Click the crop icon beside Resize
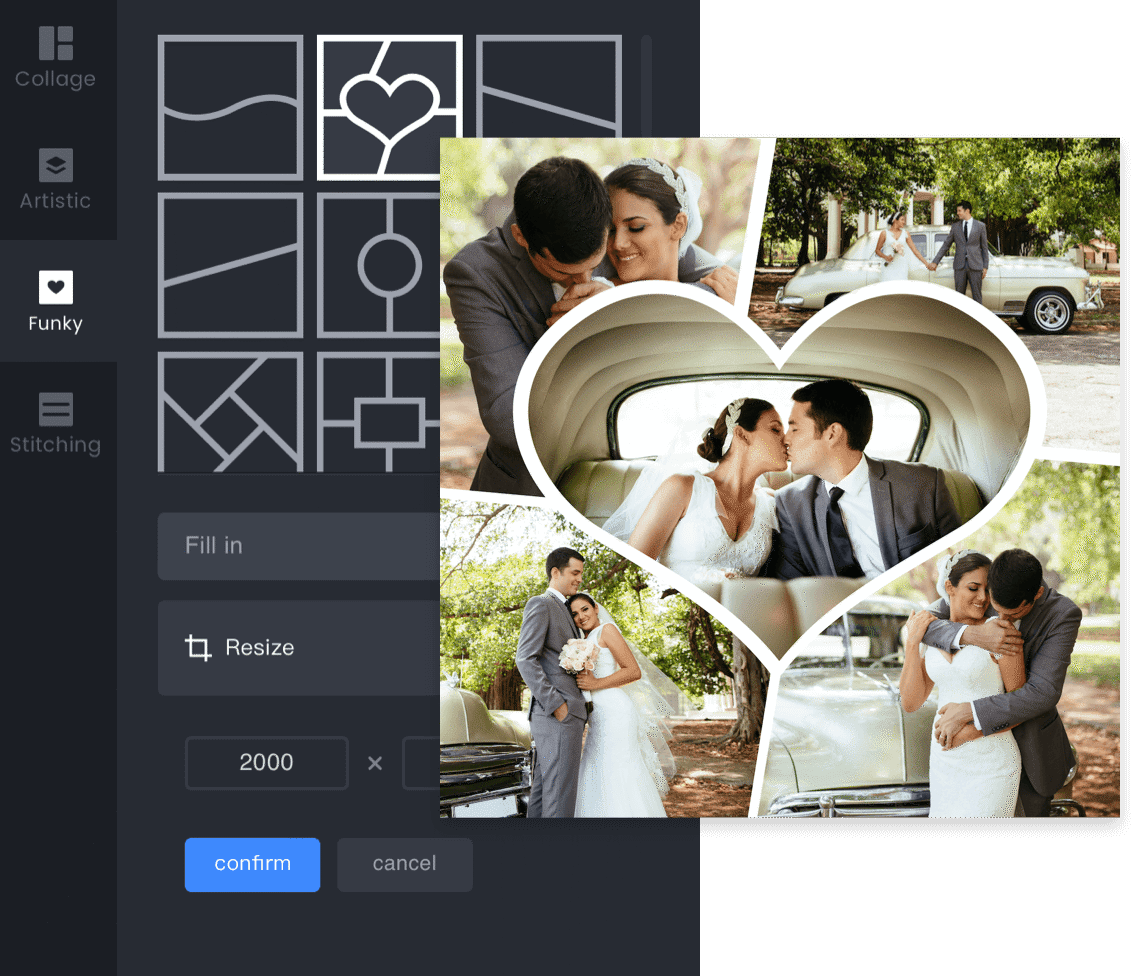Screen dimensions: 1136x976 198,648
